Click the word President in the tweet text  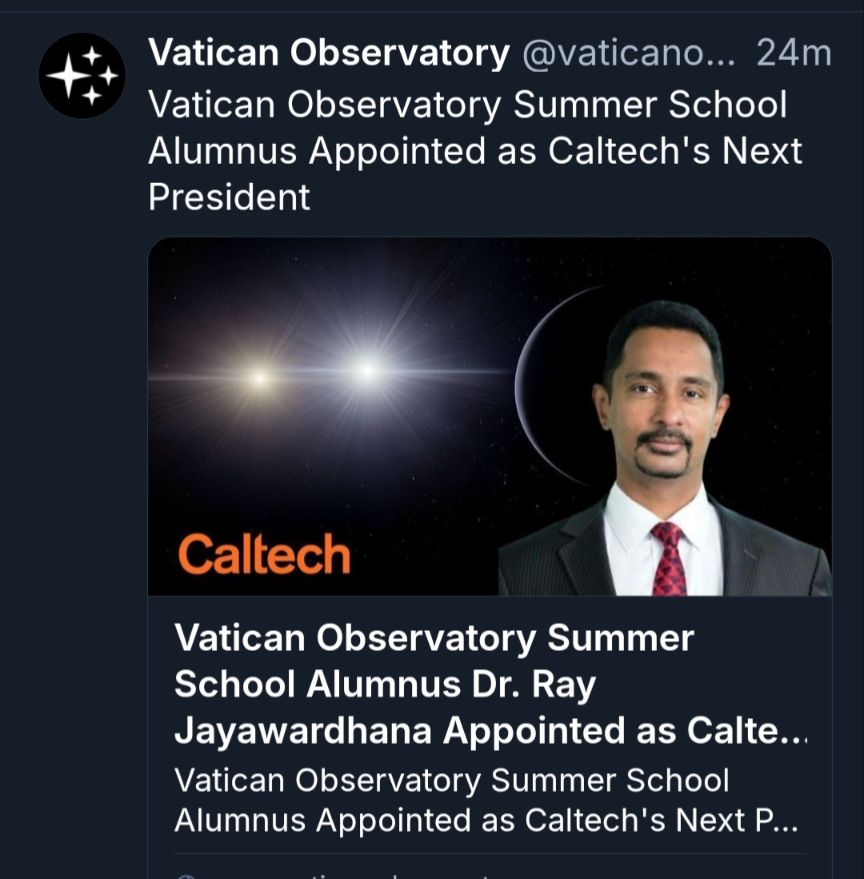coord(229,197)
